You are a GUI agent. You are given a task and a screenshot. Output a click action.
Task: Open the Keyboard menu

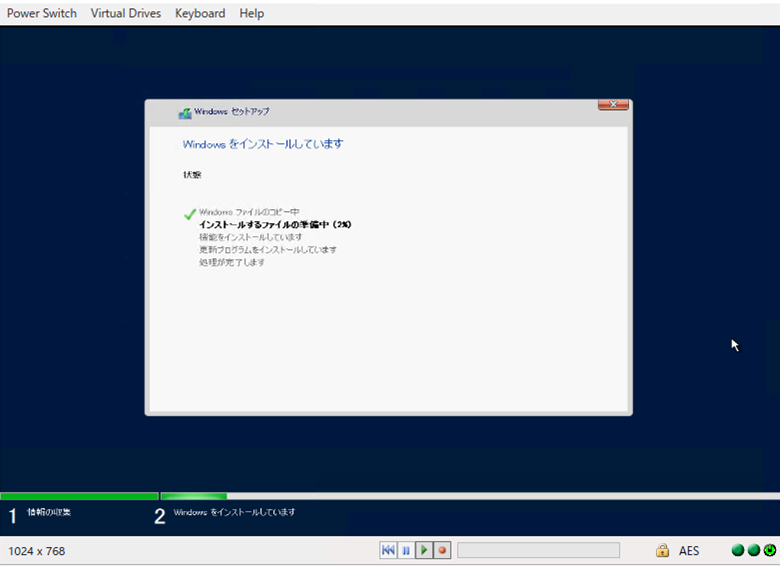[x=200, y=13]
